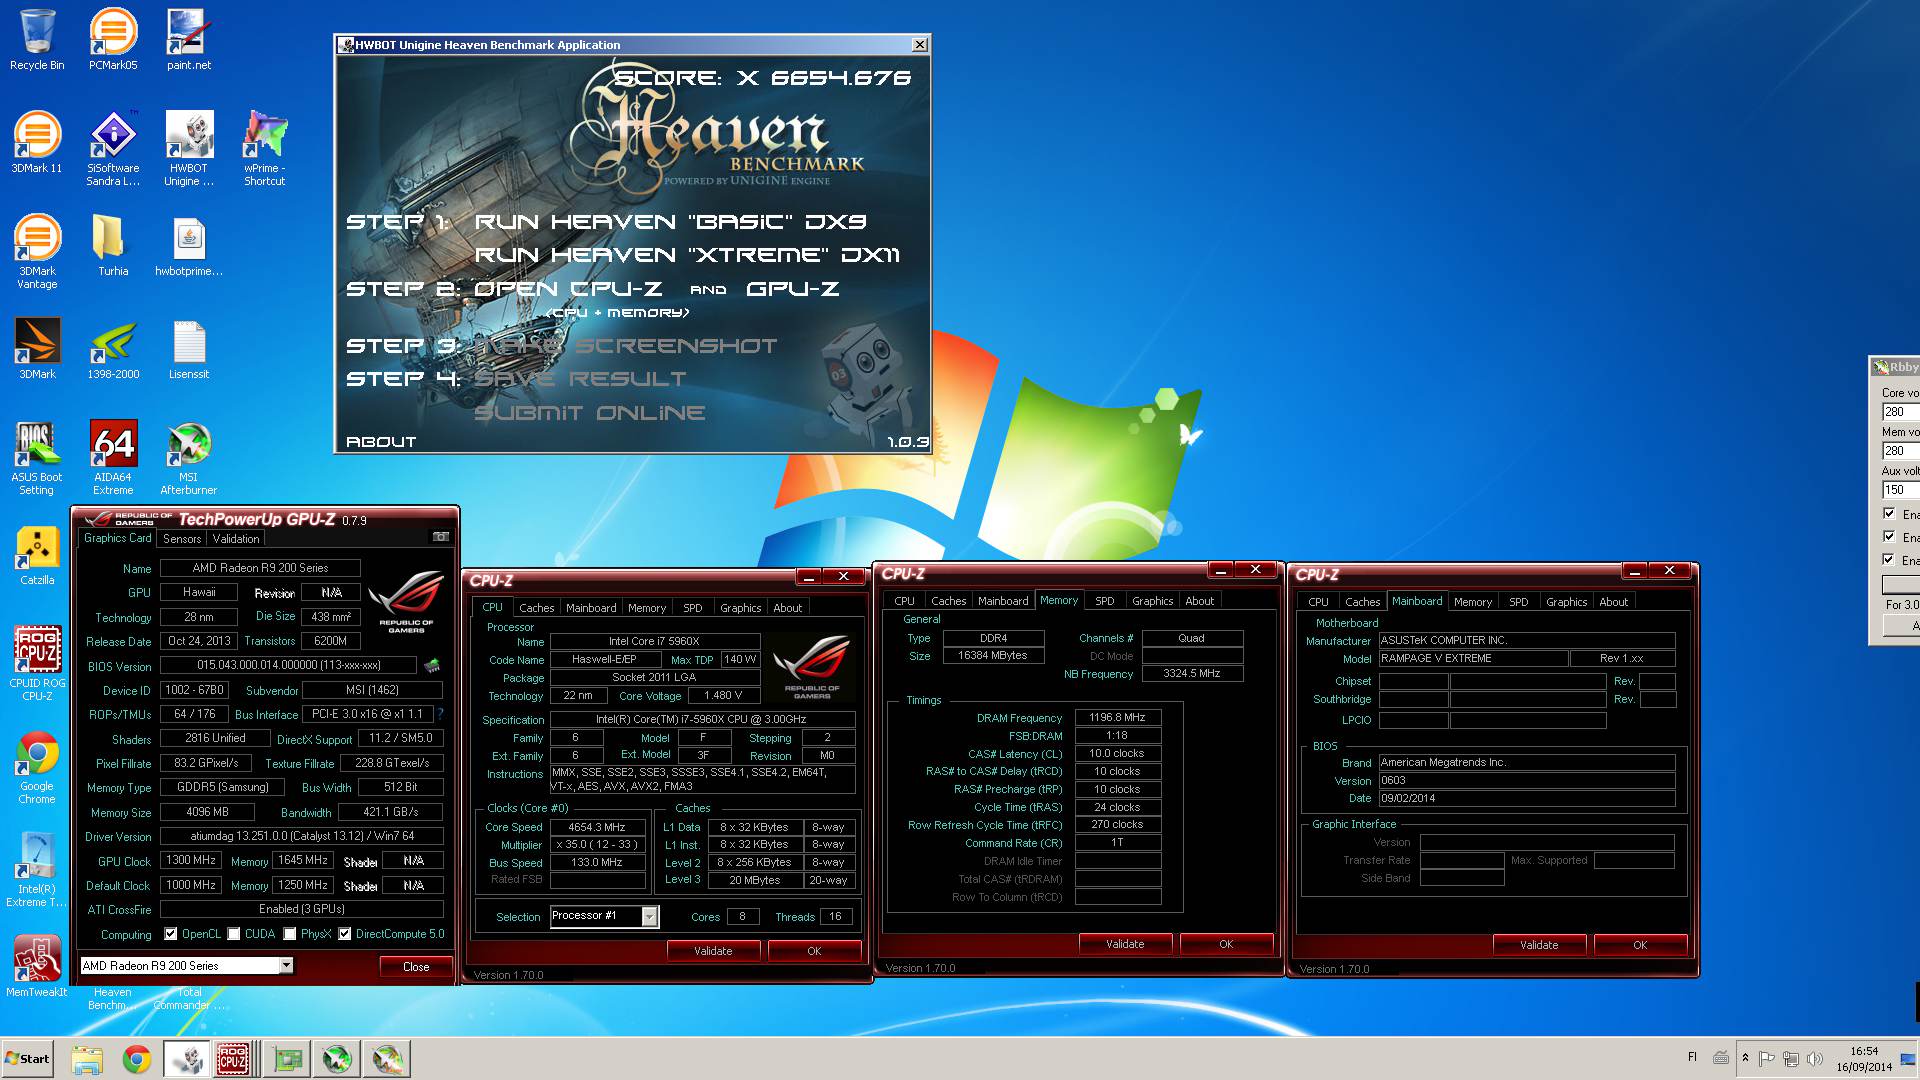Click ABOUT in the Heaven Benchmark app
The image size is (1920, 1080).
tap(381, 442)
